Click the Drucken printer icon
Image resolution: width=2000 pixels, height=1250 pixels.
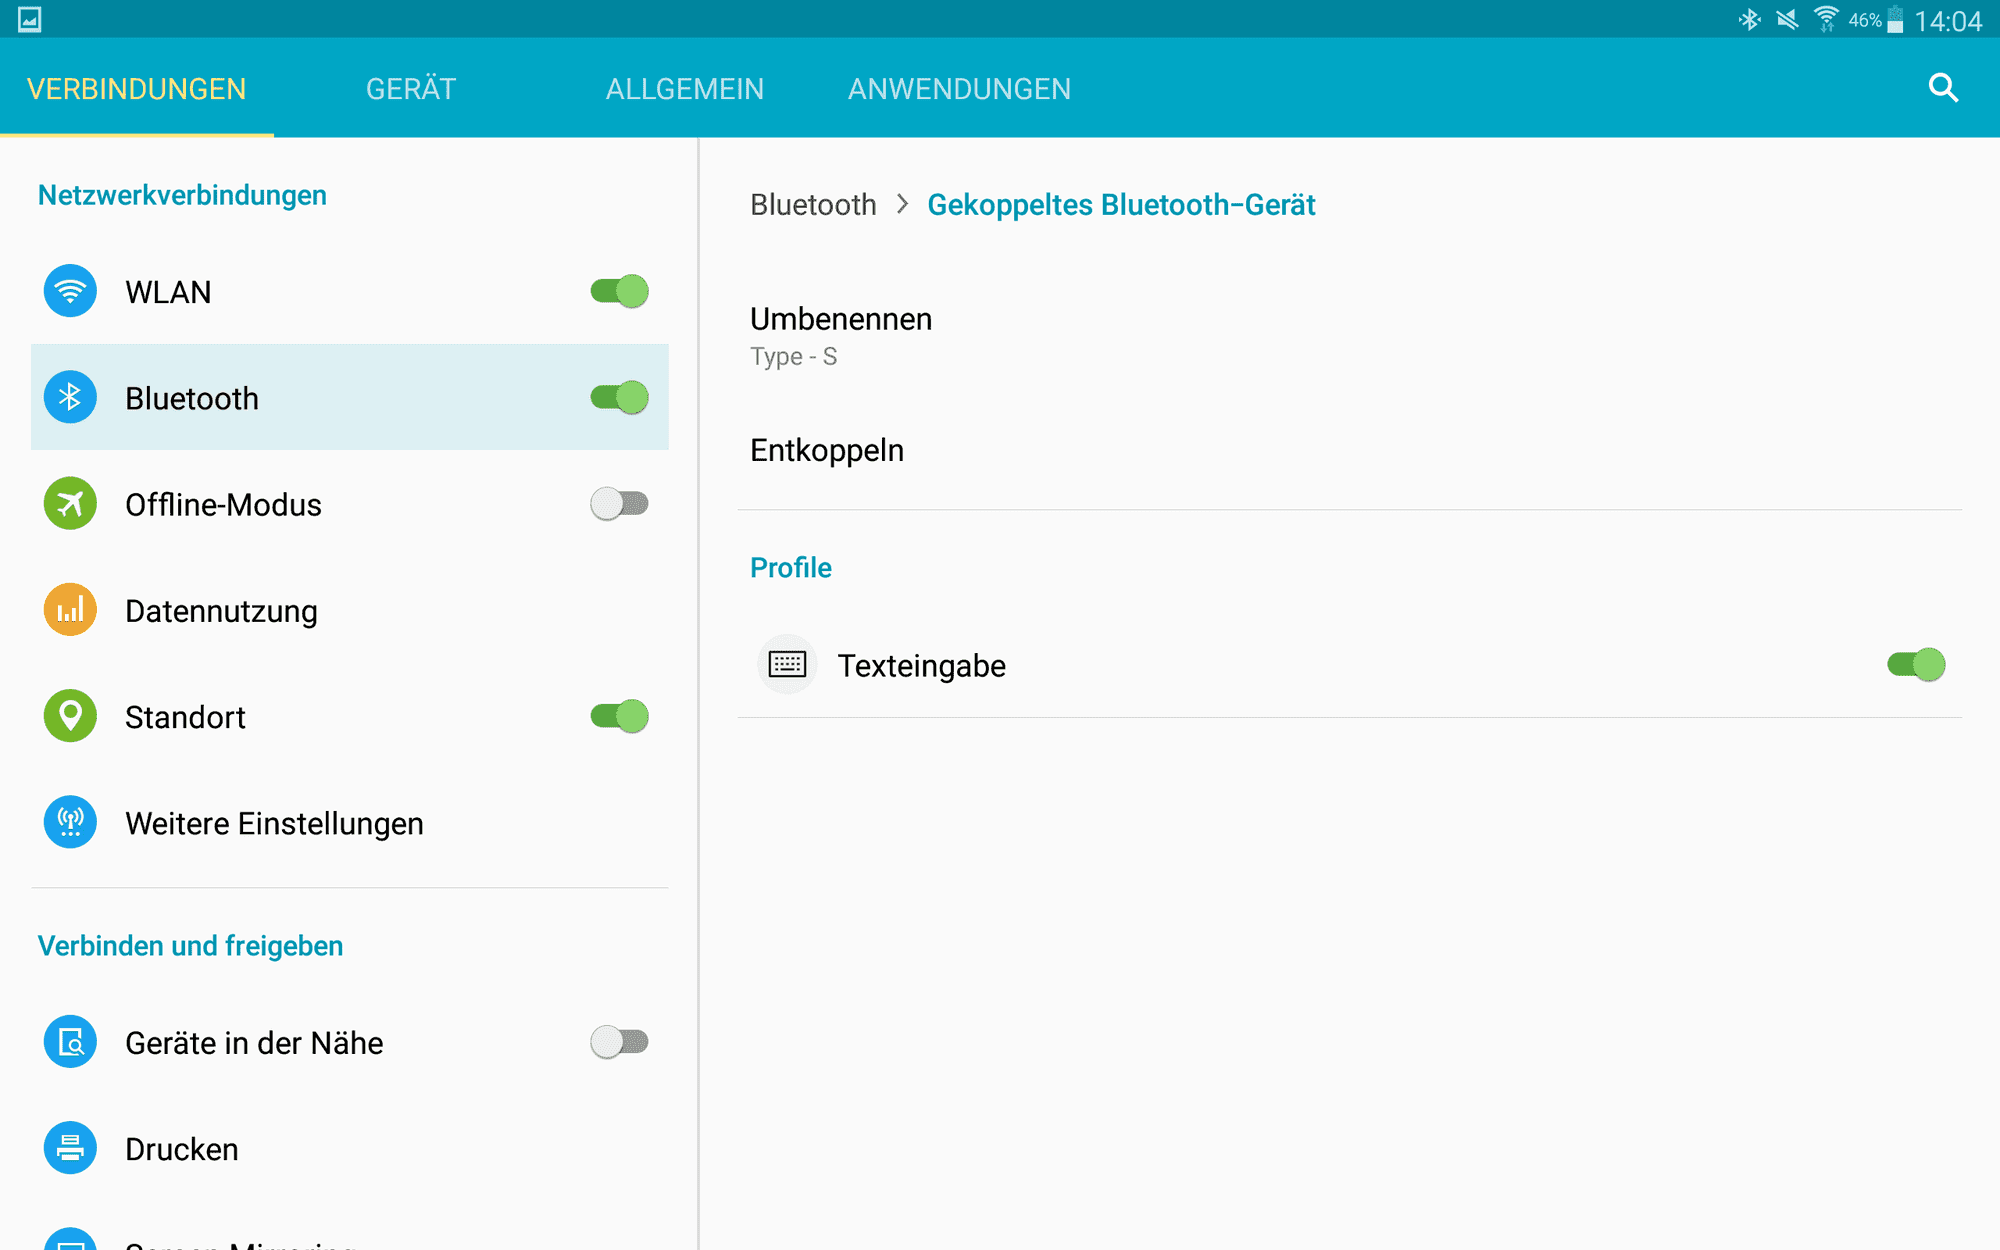[x=70, y=1148]
